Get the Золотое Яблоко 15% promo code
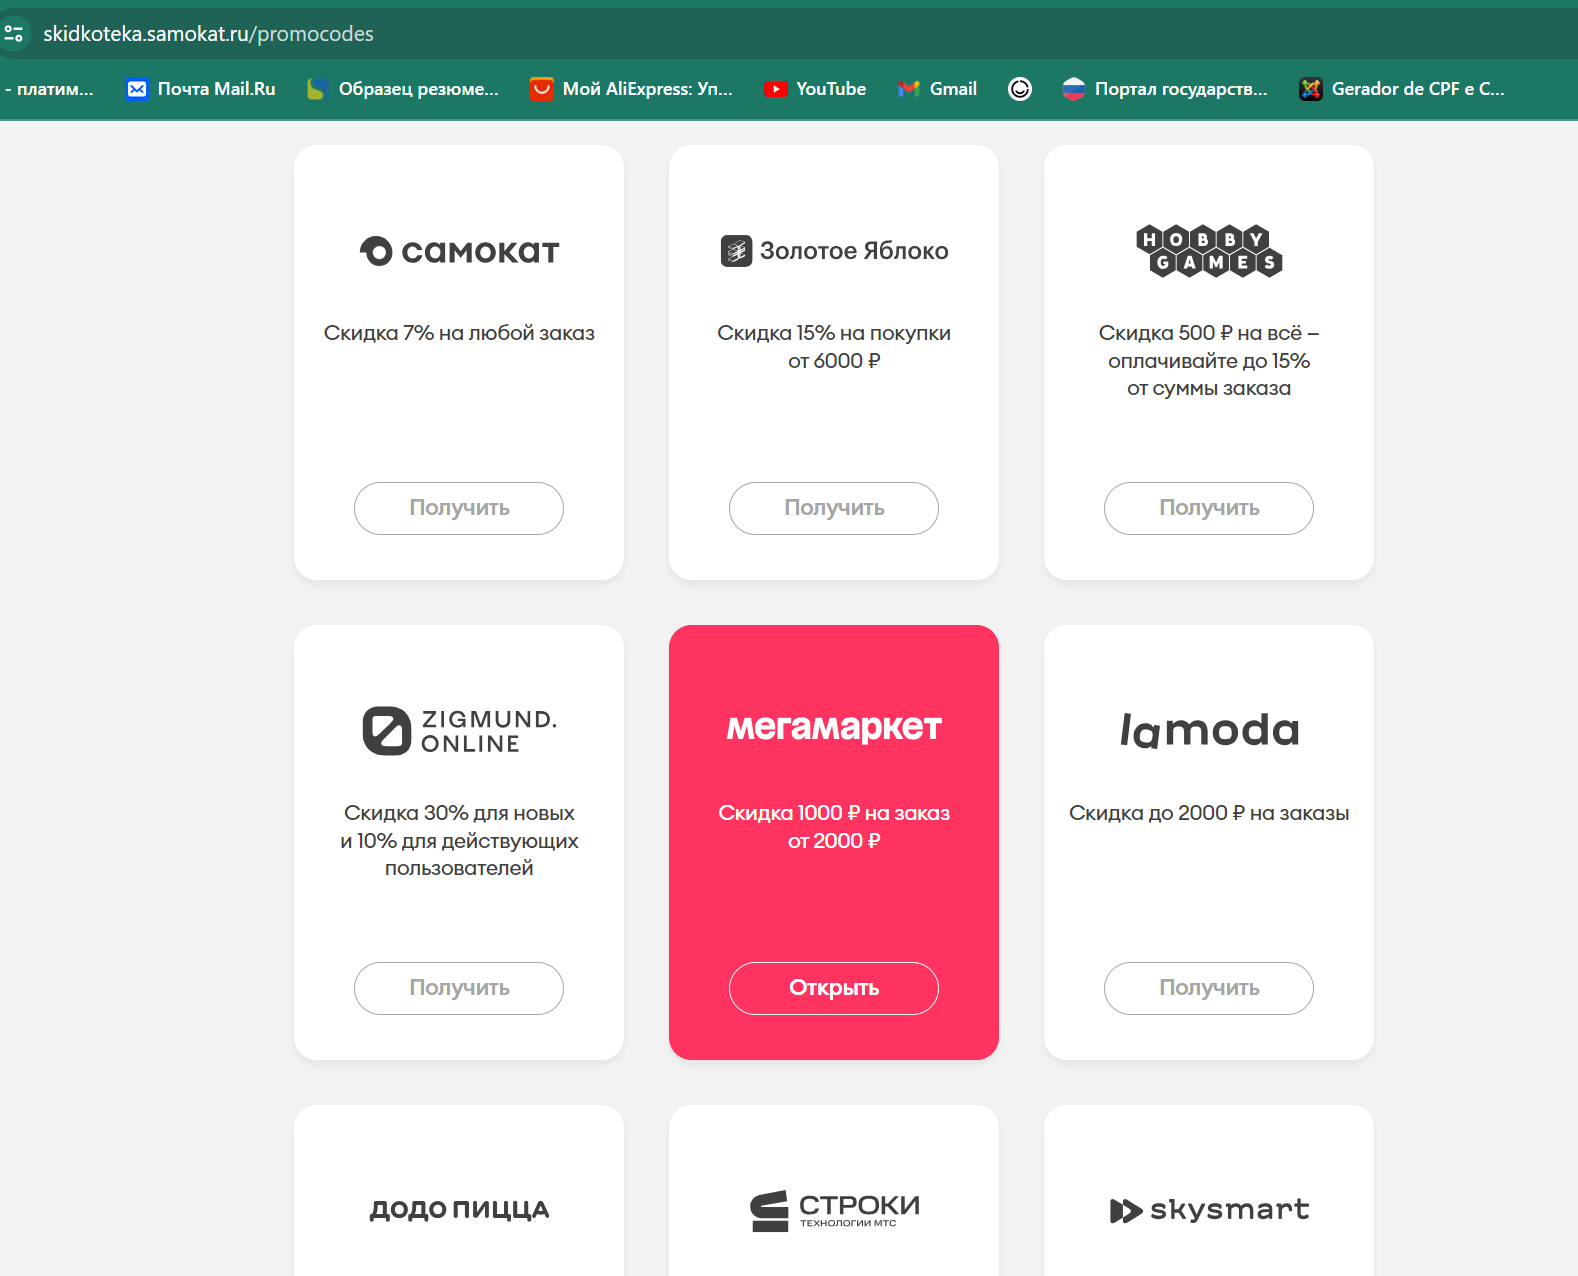Image resolution: width=1578 pixels, height=1276 pixels. point(834,508)
